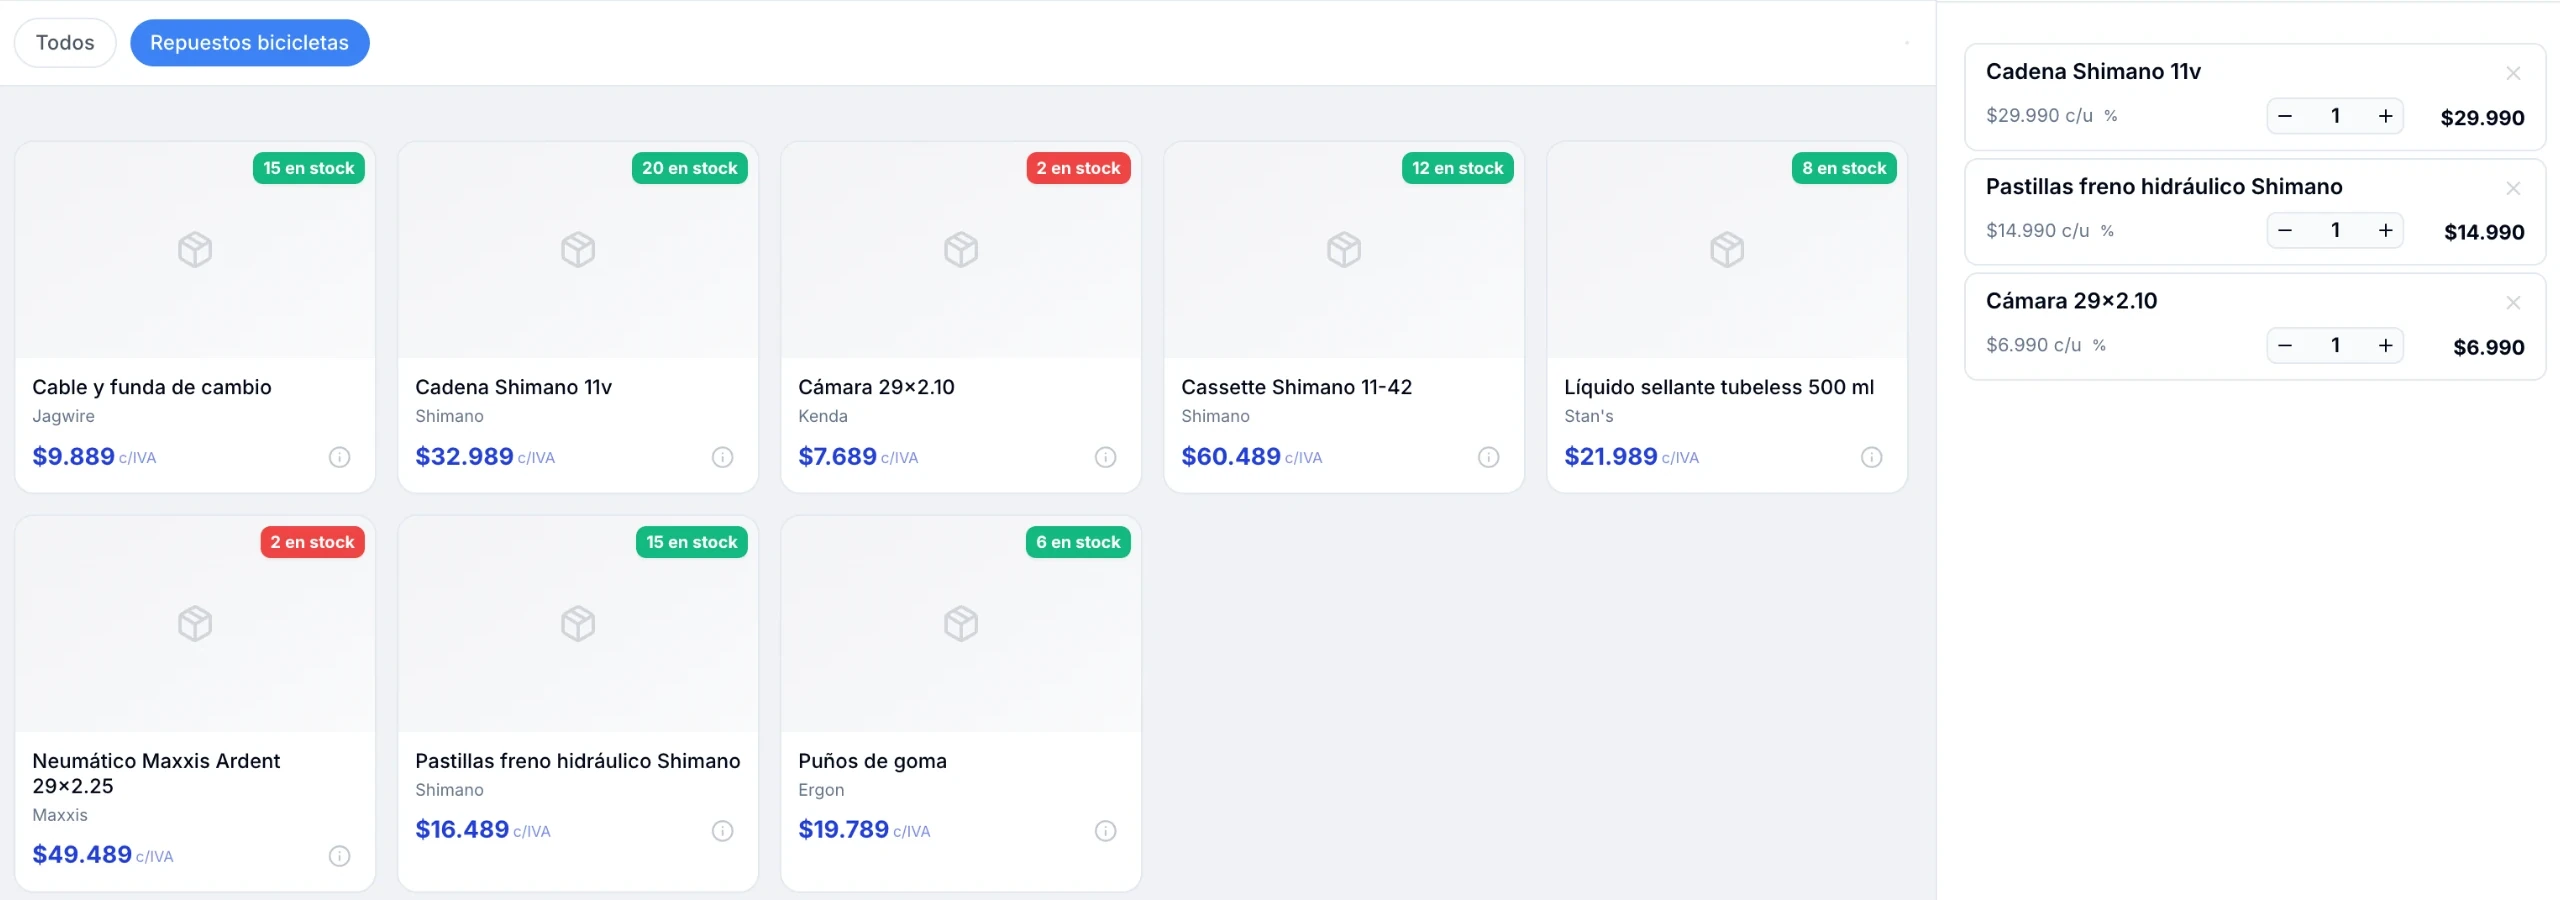This screenshot has width=2560, height=900.
Task: Select the $60.489 price on Cassette card
Action: pos(1231,457)
